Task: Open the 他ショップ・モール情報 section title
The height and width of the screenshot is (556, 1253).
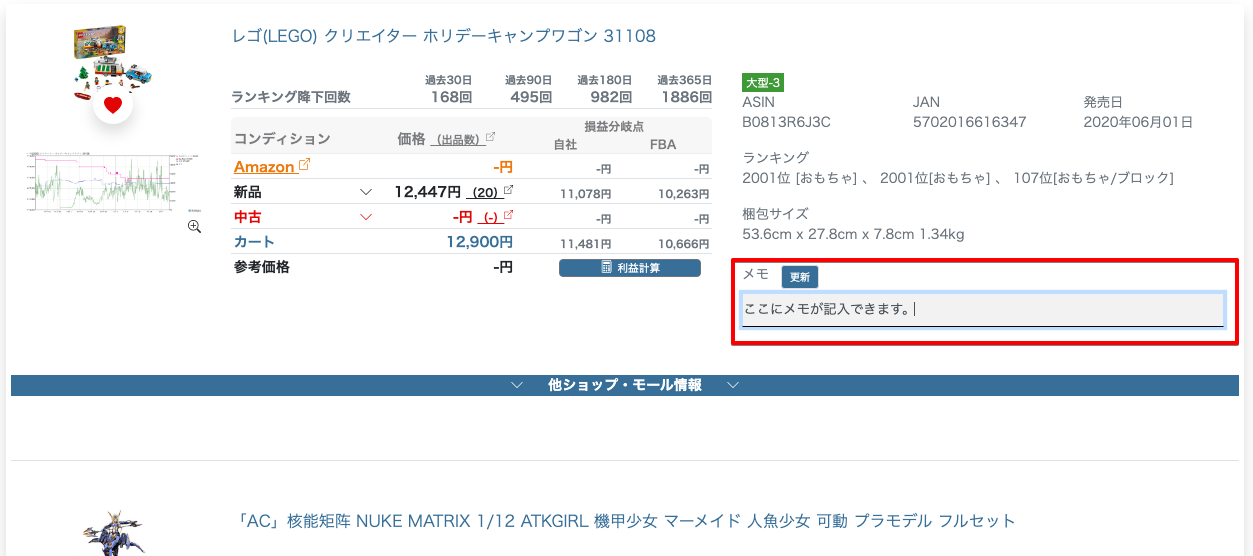Action: point(625,385)
